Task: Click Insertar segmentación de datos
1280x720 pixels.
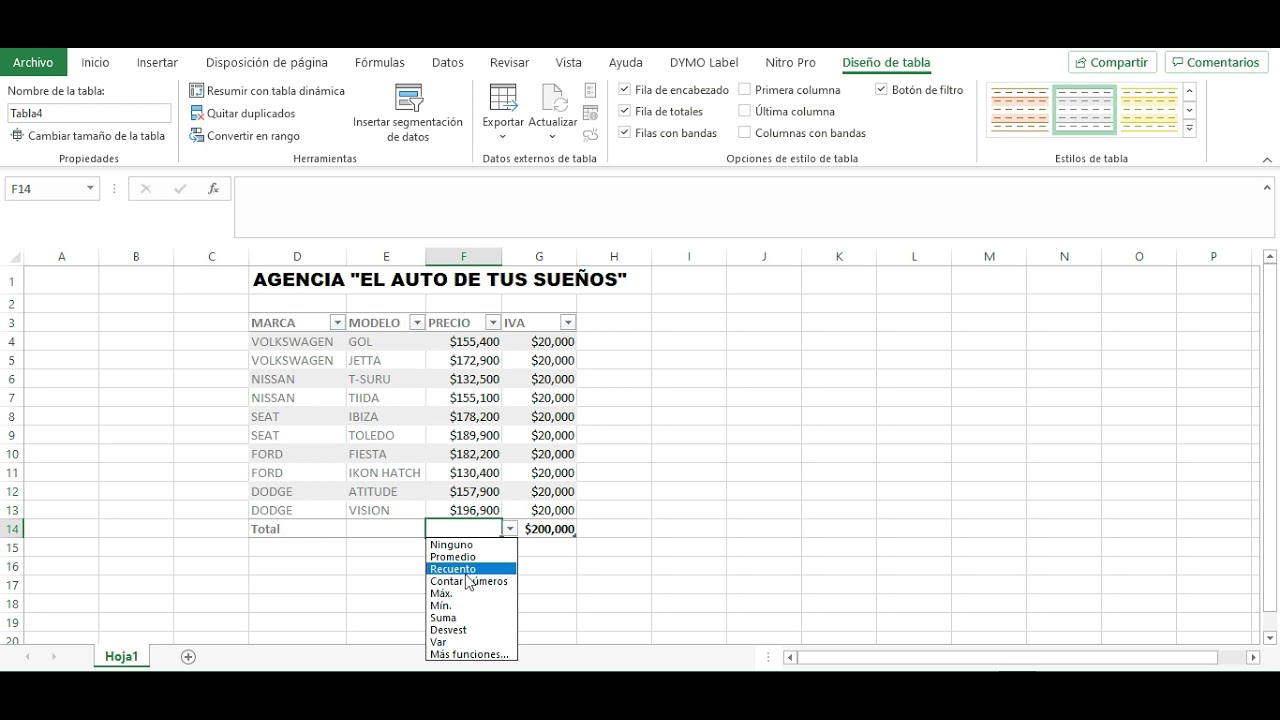Action: click(408, 114)
